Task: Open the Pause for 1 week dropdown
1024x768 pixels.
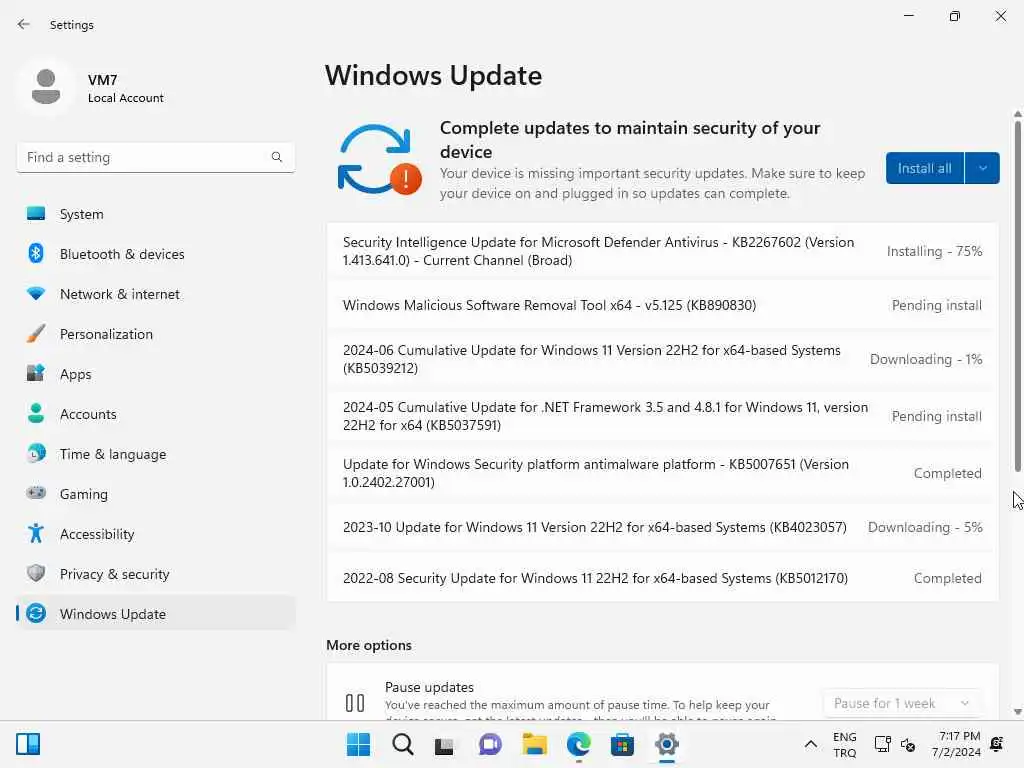Action: pos(902,703)
